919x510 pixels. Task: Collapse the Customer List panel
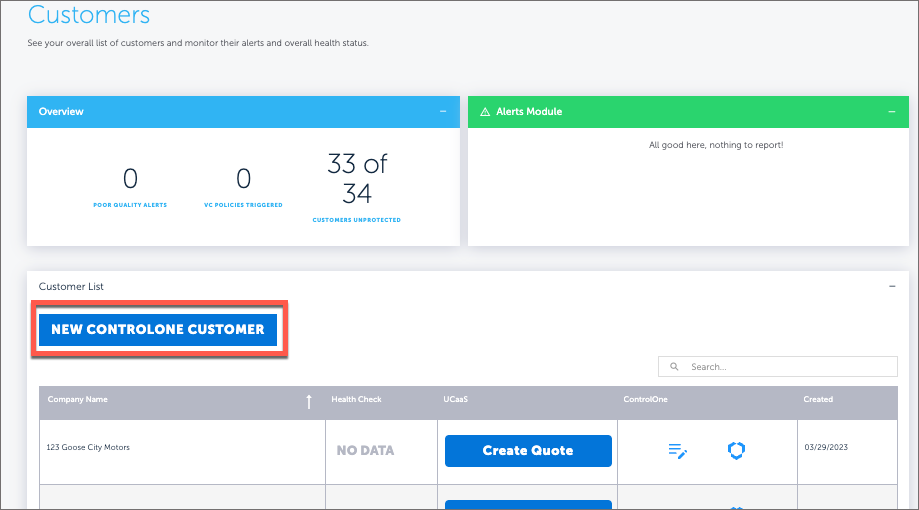892,287
